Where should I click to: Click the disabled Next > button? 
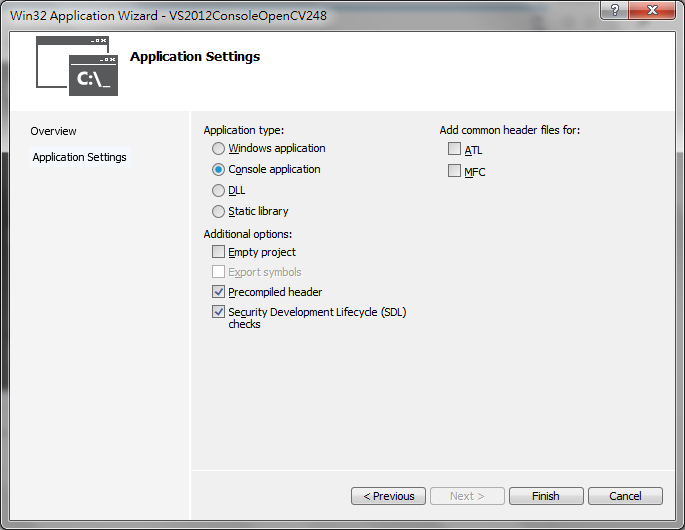(467, 496)
